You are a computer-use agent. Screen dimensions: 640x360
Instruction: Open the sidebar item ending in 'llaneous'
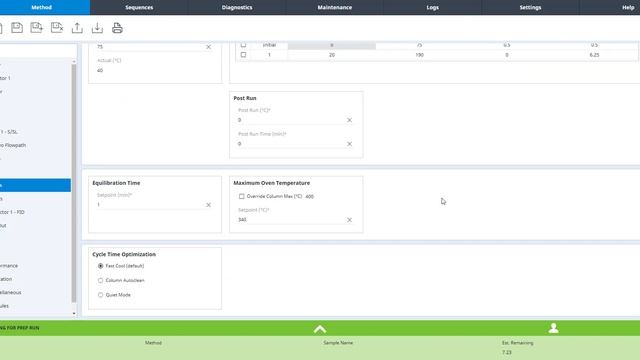(x=11, y=293)
